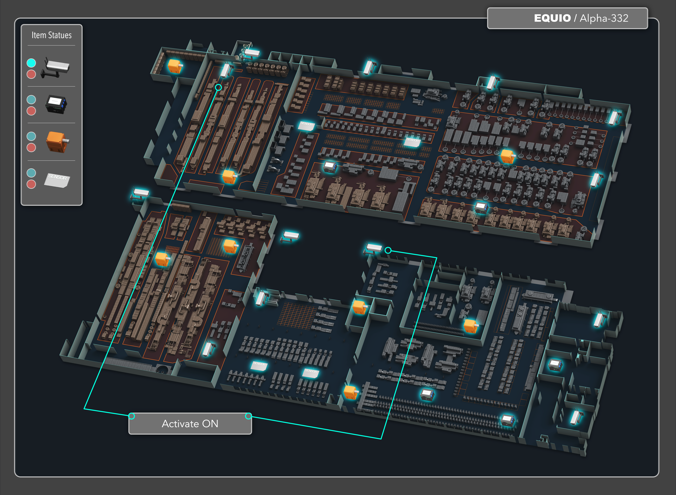Choose the teal status dot beside the light panel
This screenshot has width=676, height=495.
click(x=31, y=173)
